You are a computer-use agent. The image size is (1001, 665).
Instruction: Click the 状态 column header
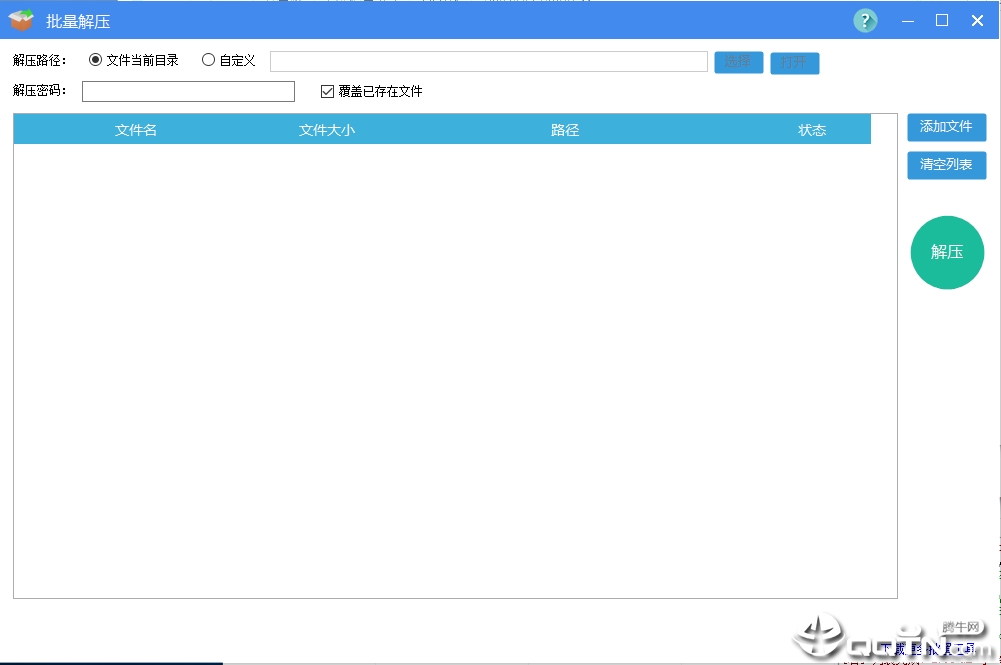(812, 130)
